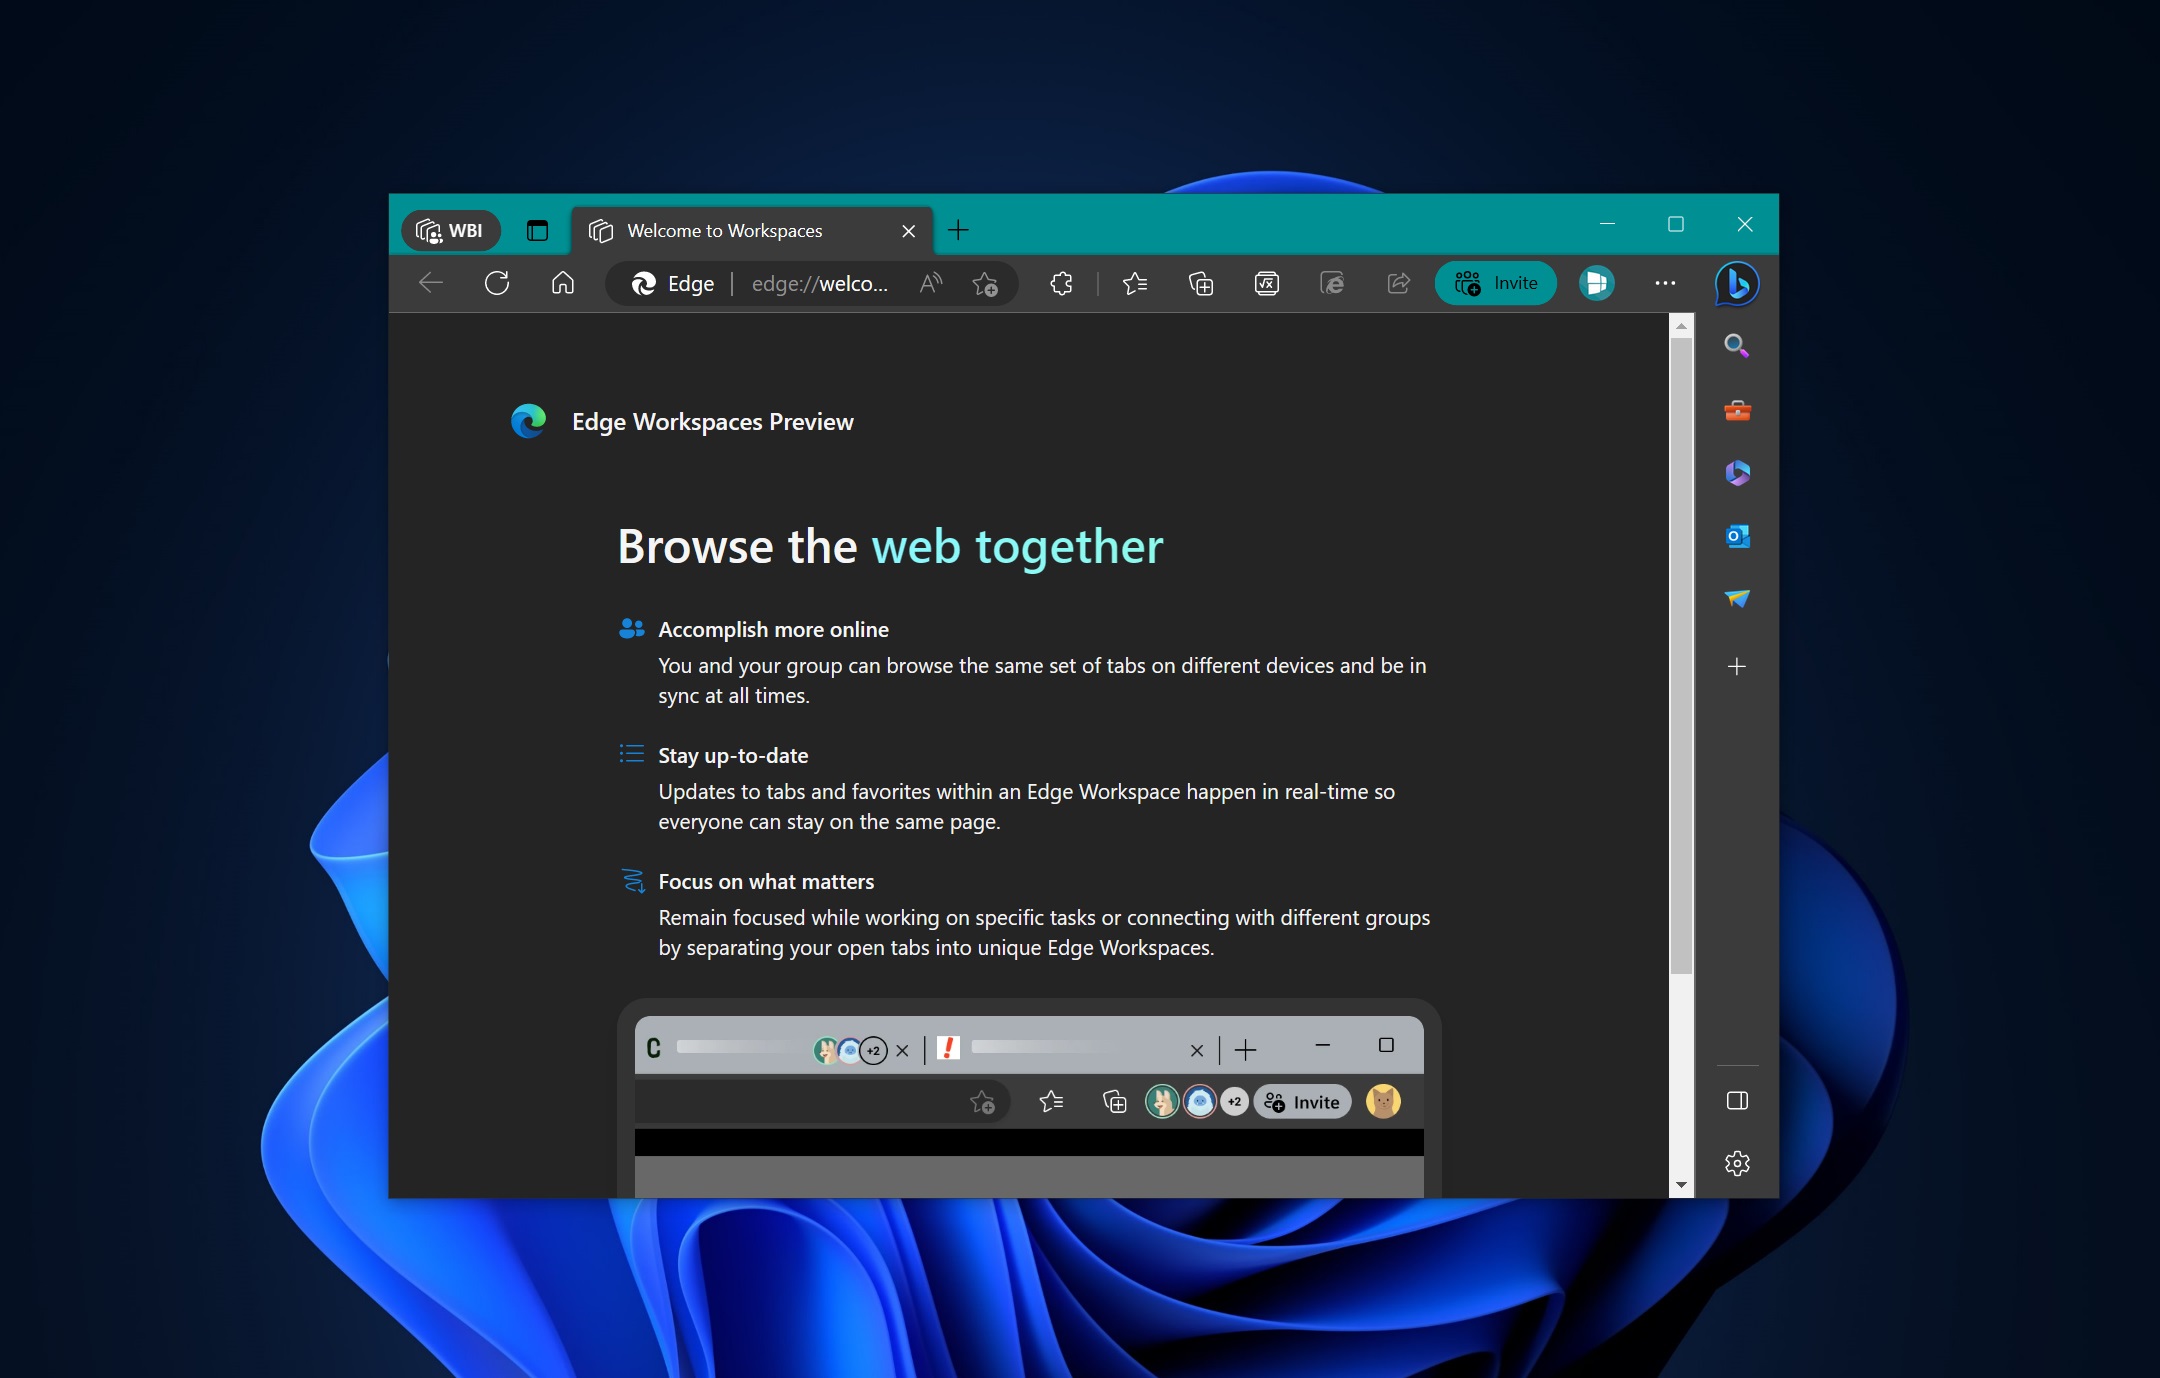Click the Edge Workspaces Preview logo
The height and width of the screenshot is (1378, 2160).
[x=529, y=421]
